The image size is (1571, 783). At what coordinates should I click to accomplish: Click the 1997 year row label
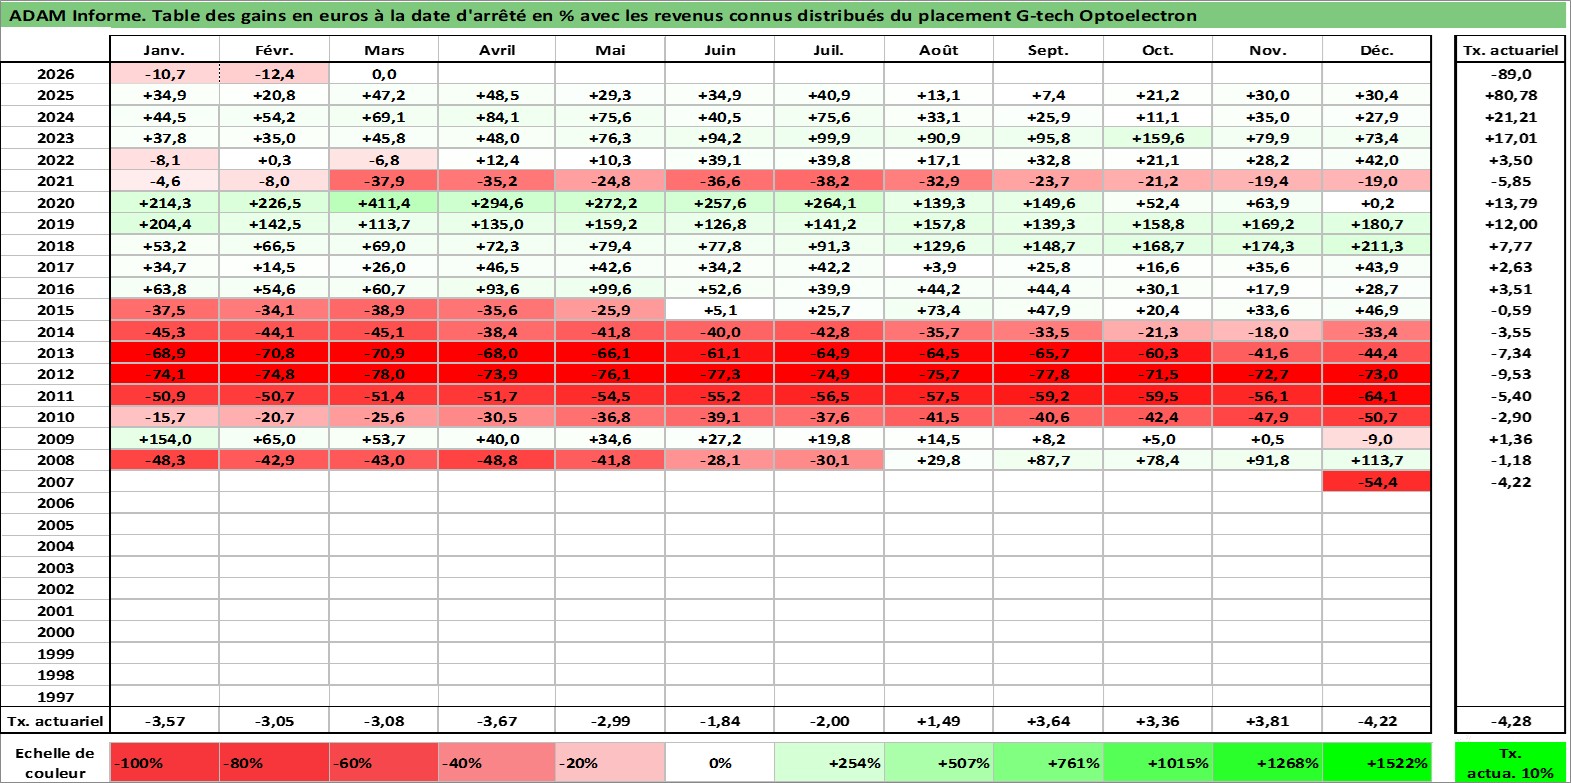[x=56, y=697]
